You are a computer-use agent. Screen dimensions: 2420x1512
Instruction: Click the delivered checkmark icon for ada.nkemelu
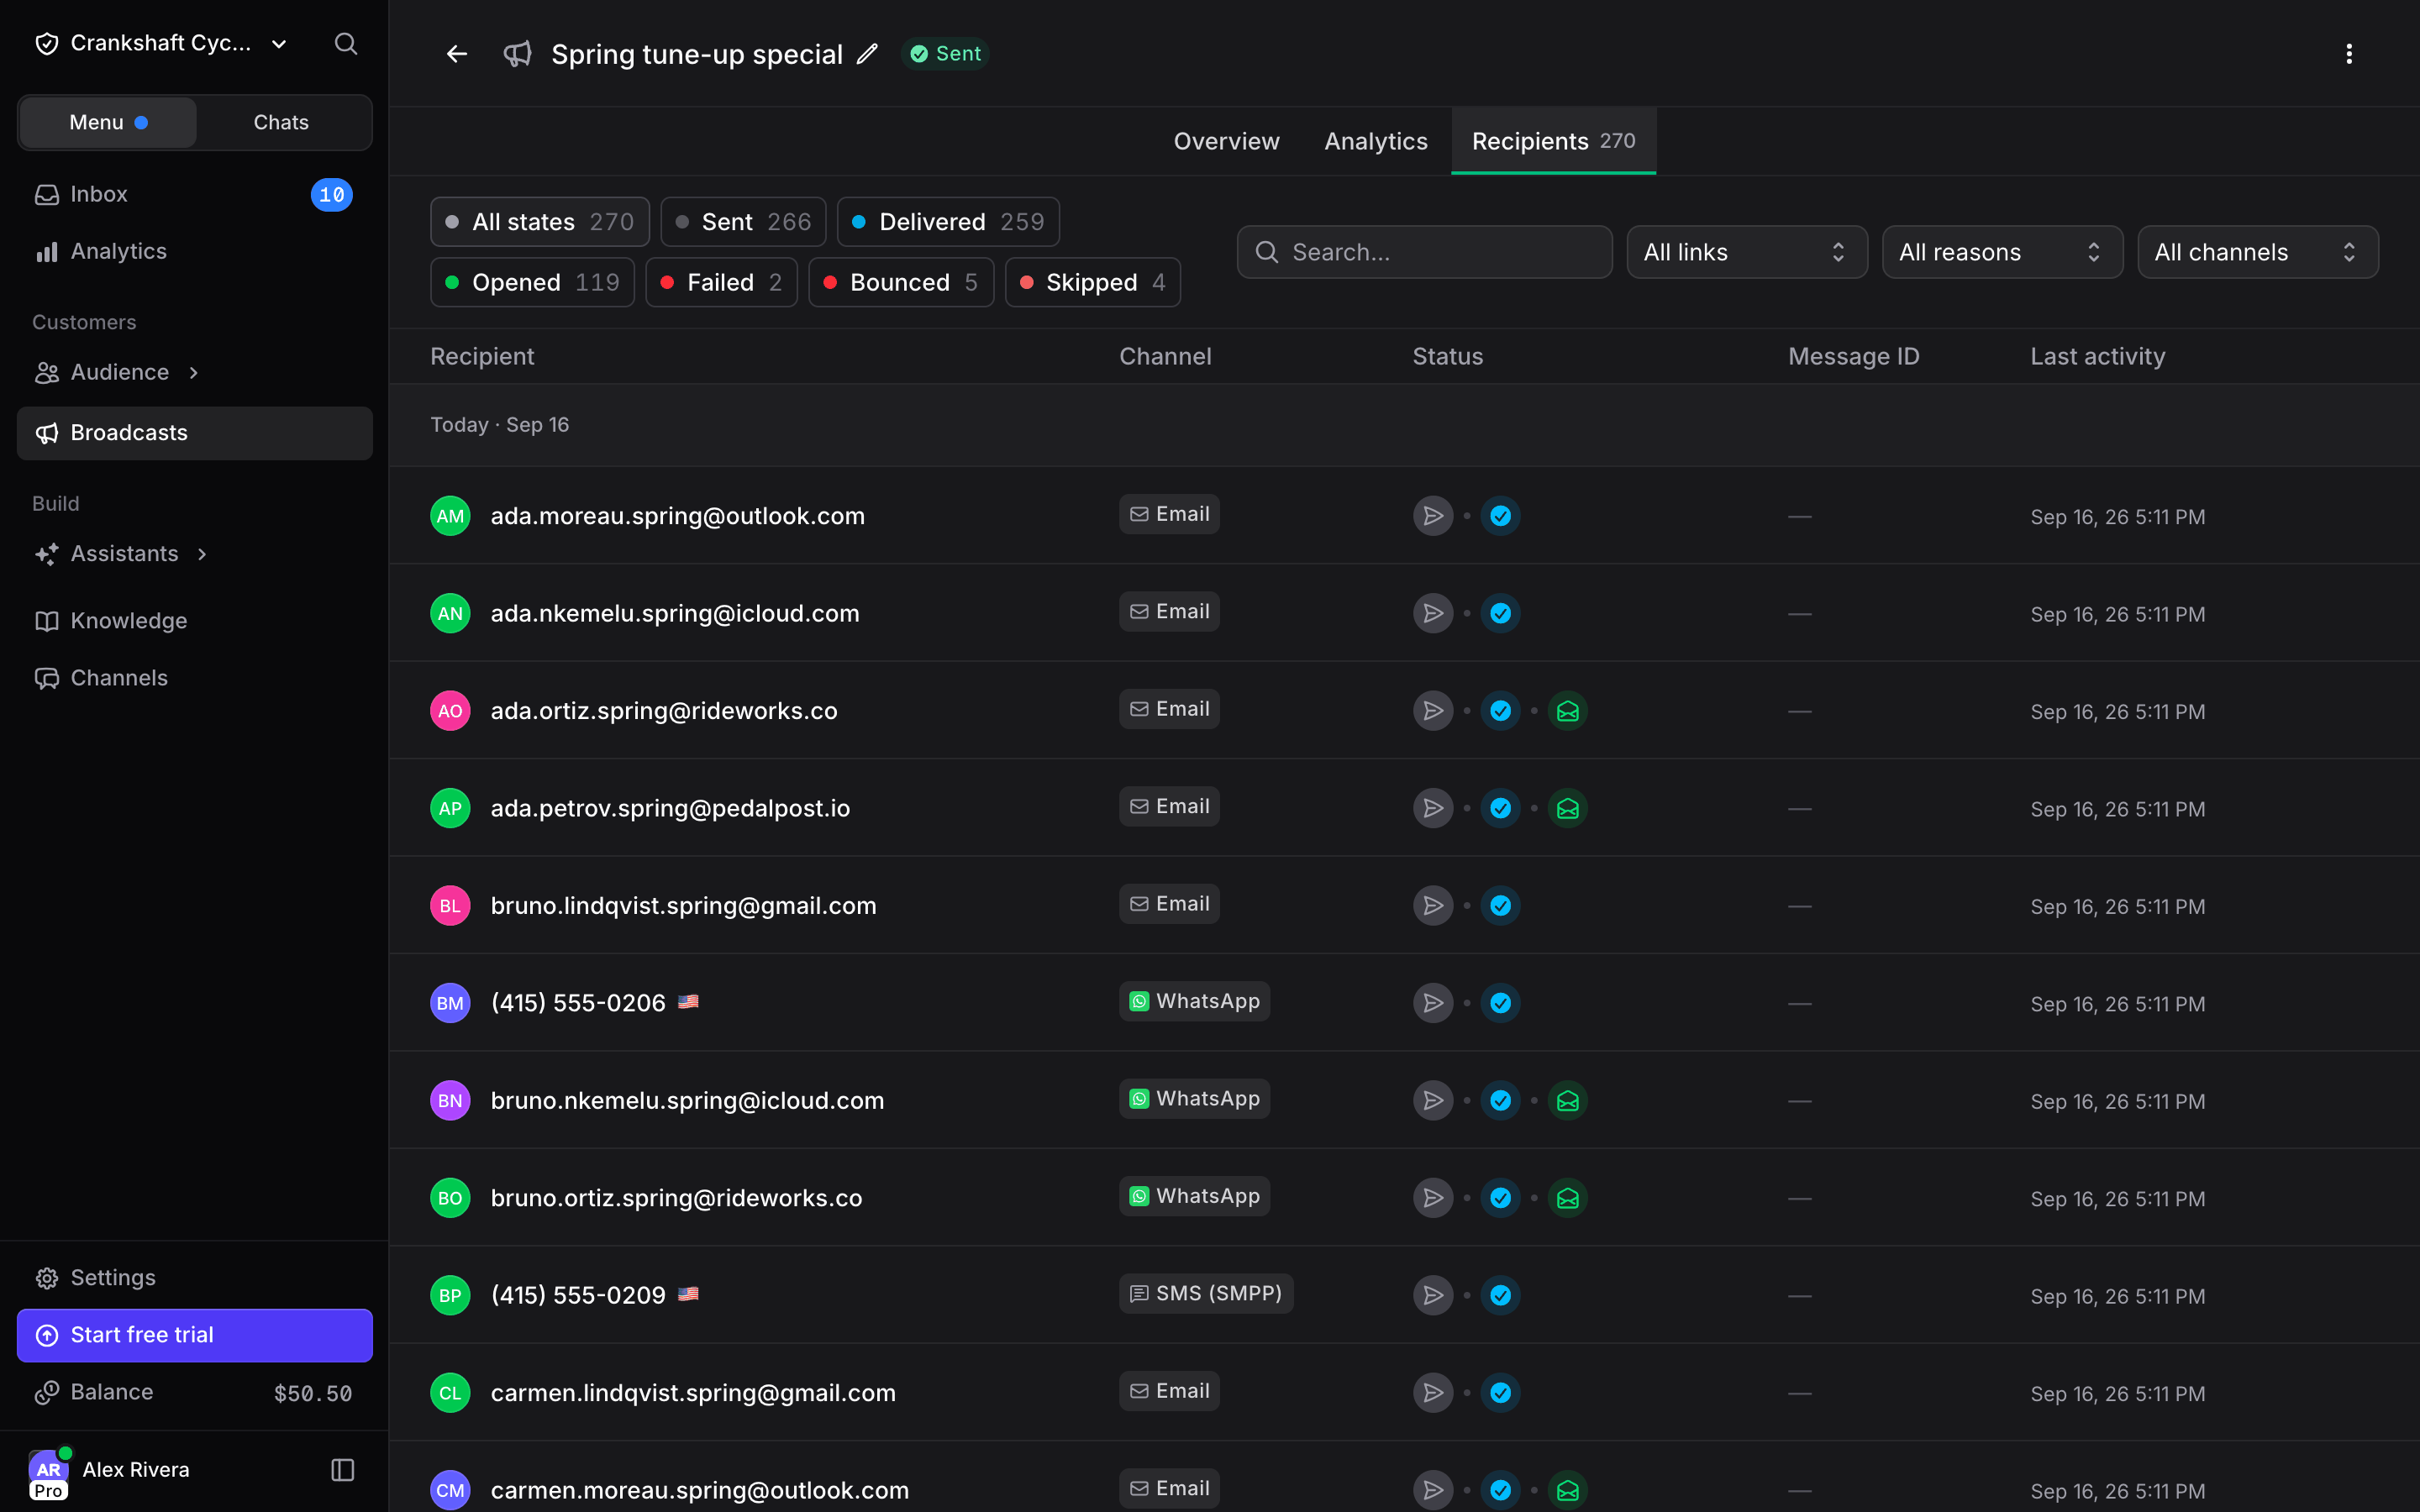[1500, 613]
